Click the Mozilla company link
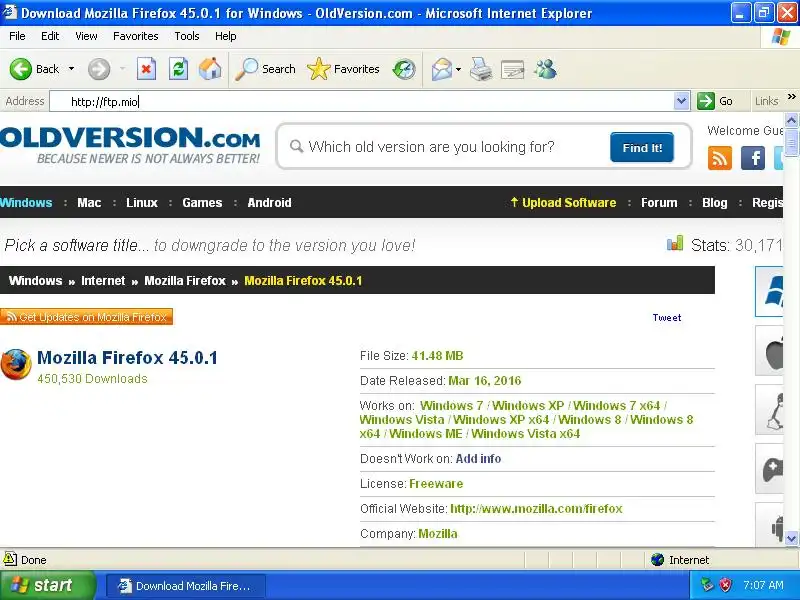This screenshot has height=600, width=800. [x=438, y=534]
